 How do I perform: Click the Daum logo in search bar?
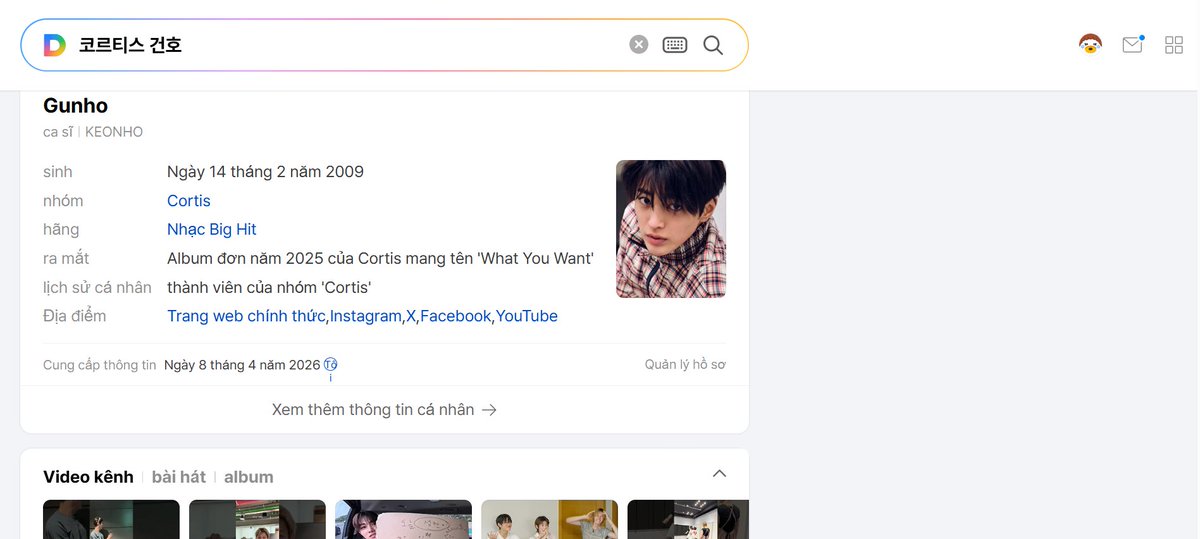[54, 45]
